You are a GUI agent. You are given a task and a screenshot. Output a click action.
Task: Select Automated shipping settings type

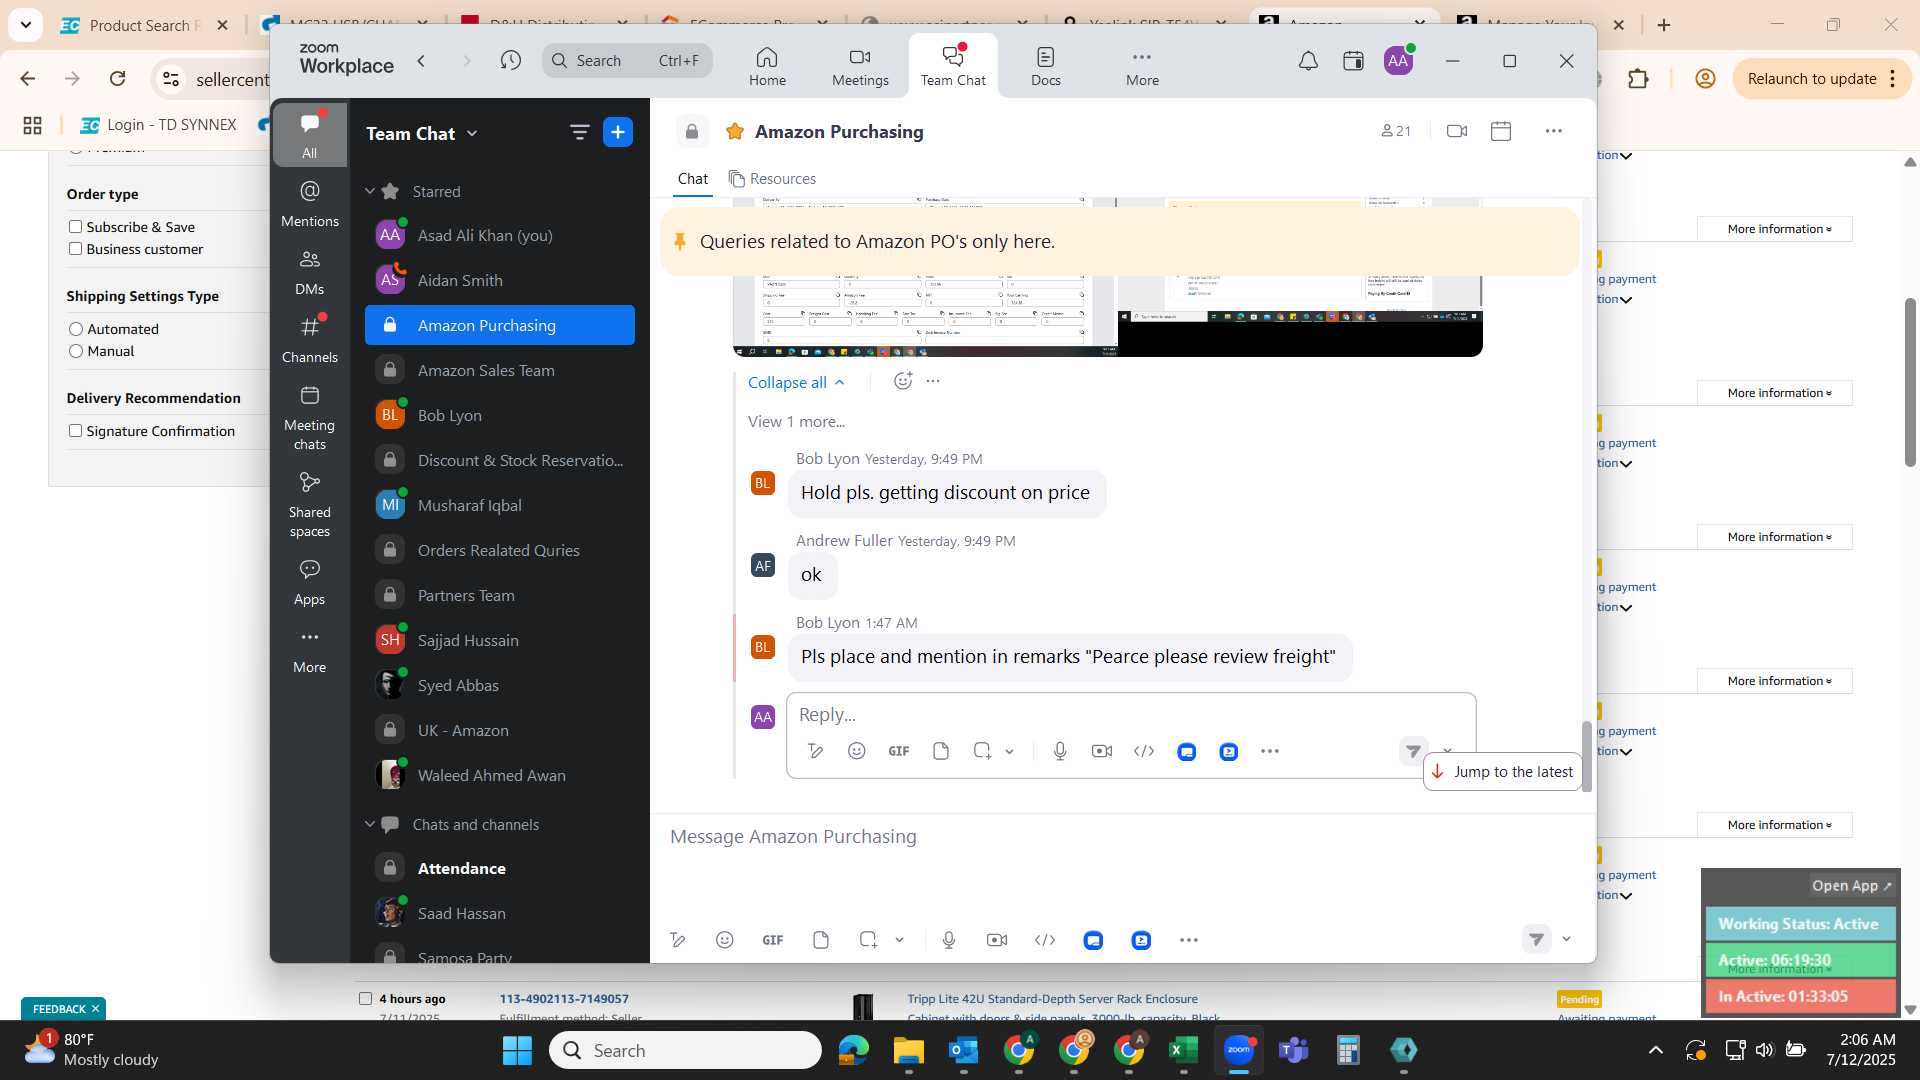pyautogui.click(x=76, y=329)
